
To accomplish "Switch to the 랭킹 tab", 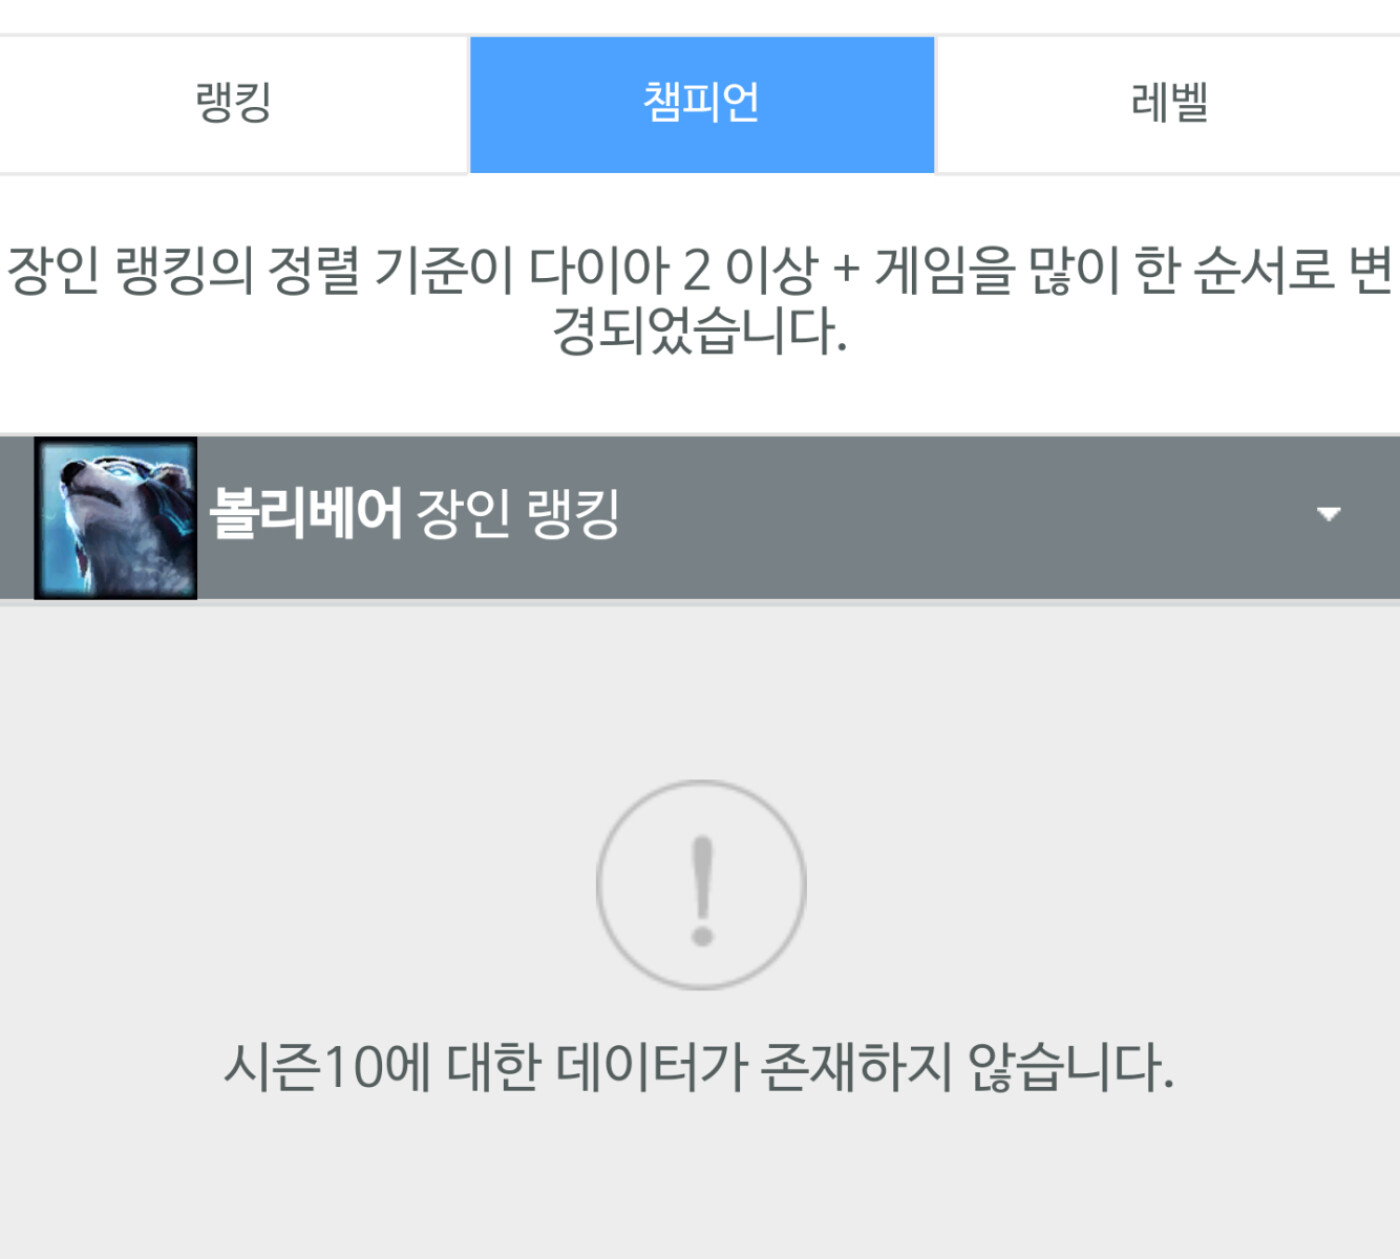I will pos(234,104).
